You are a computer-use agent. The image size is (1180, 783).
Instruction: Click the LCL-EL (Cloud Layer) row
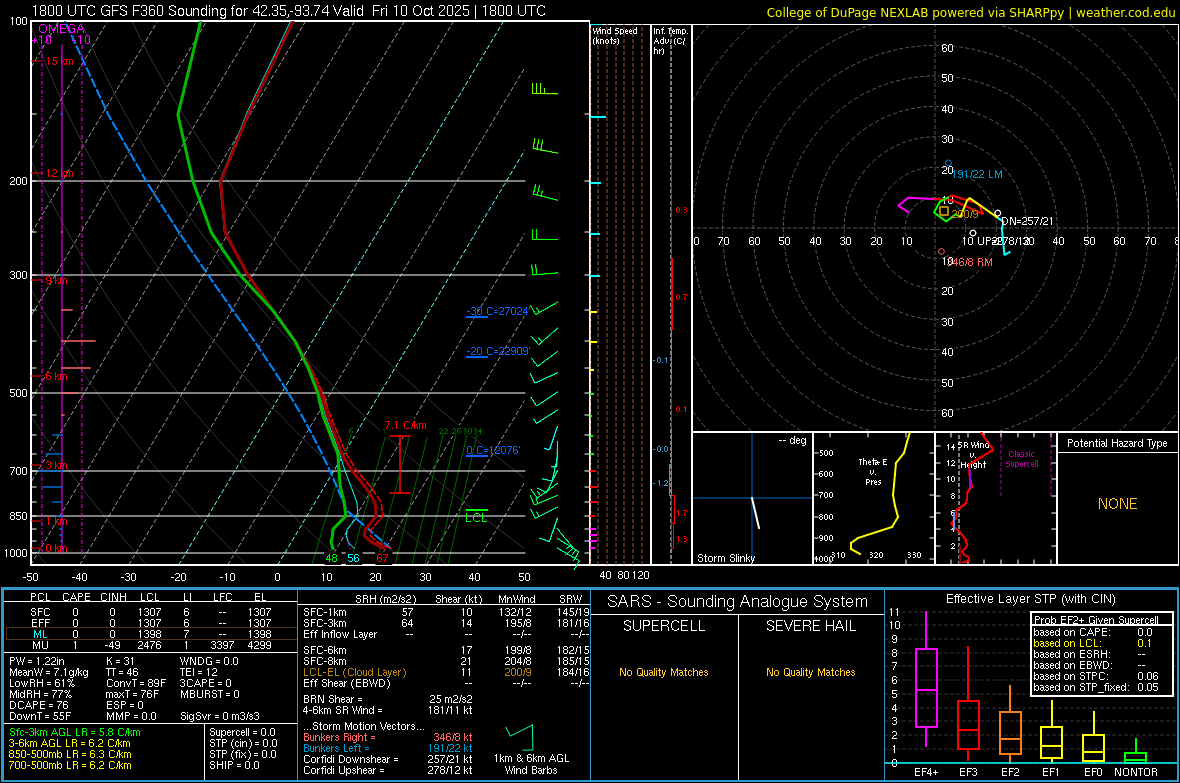447,672
